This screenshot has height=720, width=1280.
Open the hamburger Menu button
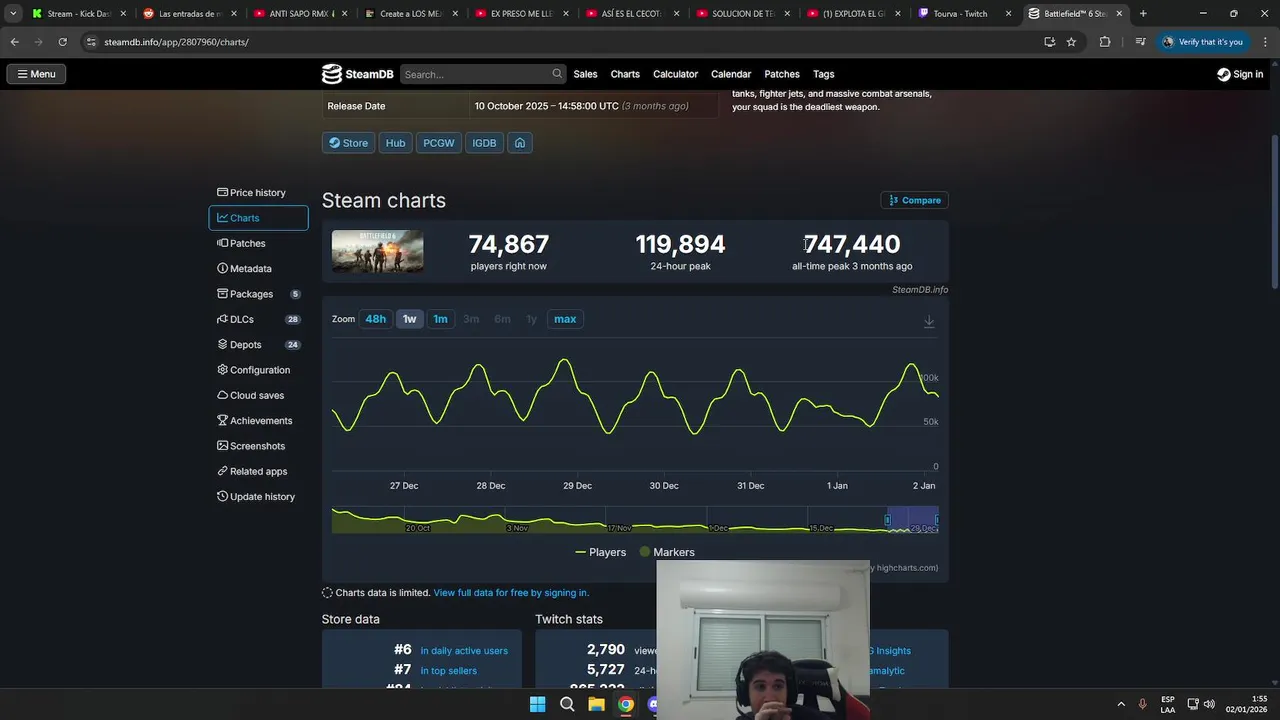(x=37, y=74)
